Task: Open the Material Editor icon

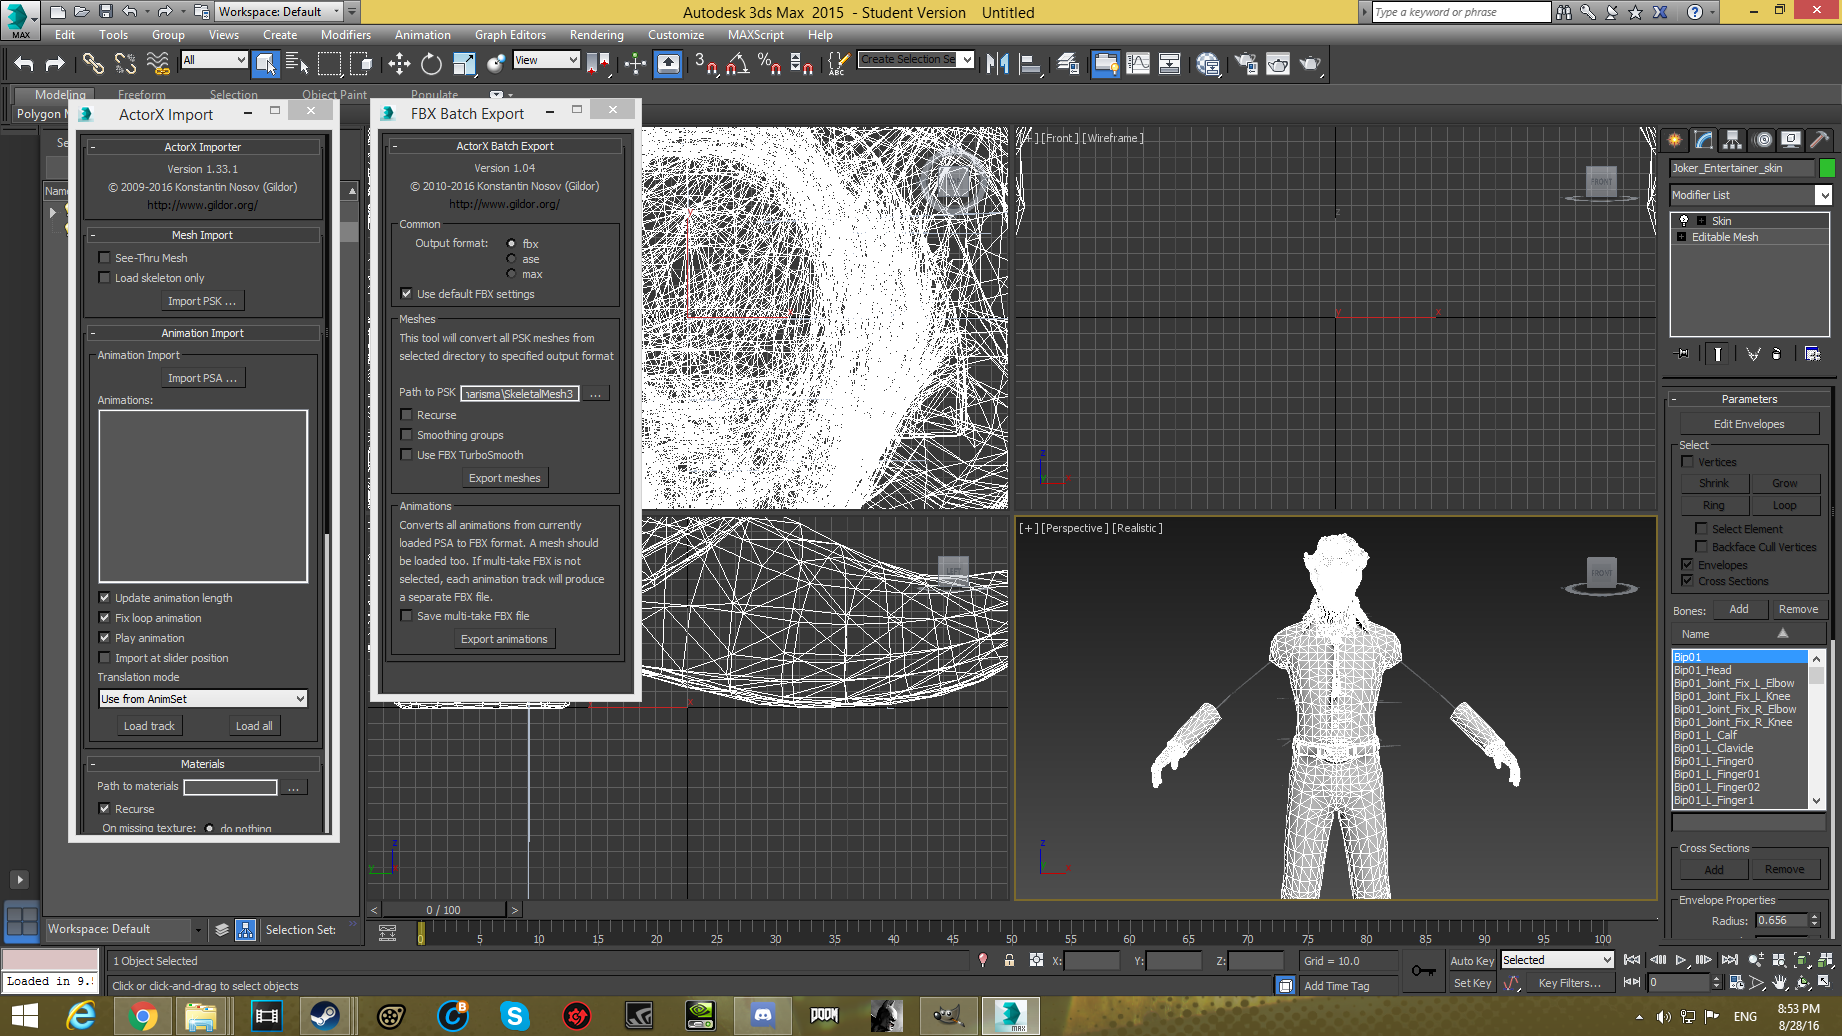Action: click(x=1207, y=64)
